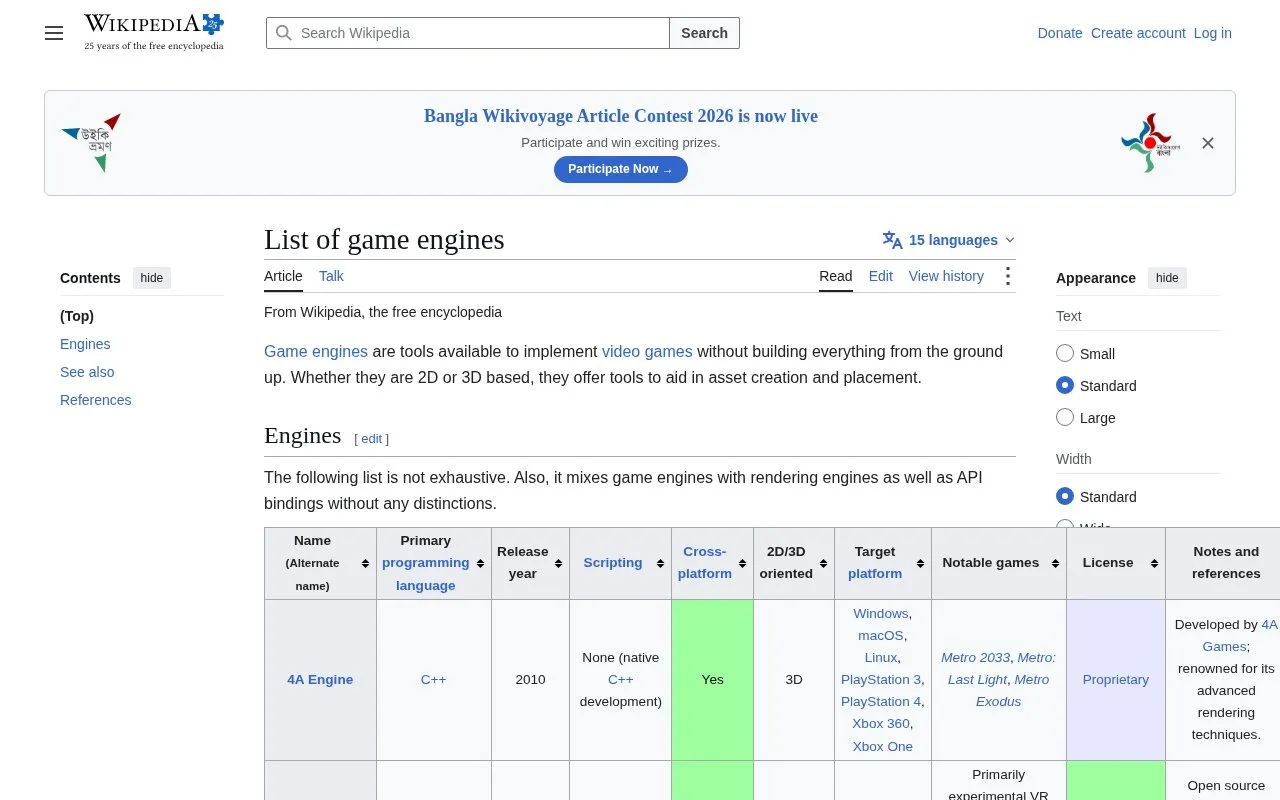The image size is (1280, 800).
Task: Click the colorful contest logo right of banner
Action: 1150,142
